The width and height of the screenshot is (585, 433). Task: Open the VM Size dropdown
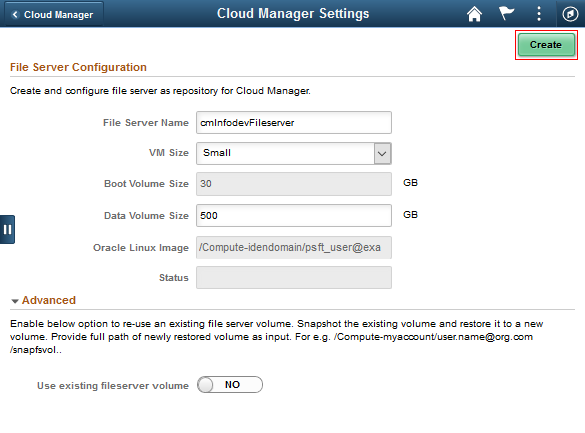(x=294, y=153)
